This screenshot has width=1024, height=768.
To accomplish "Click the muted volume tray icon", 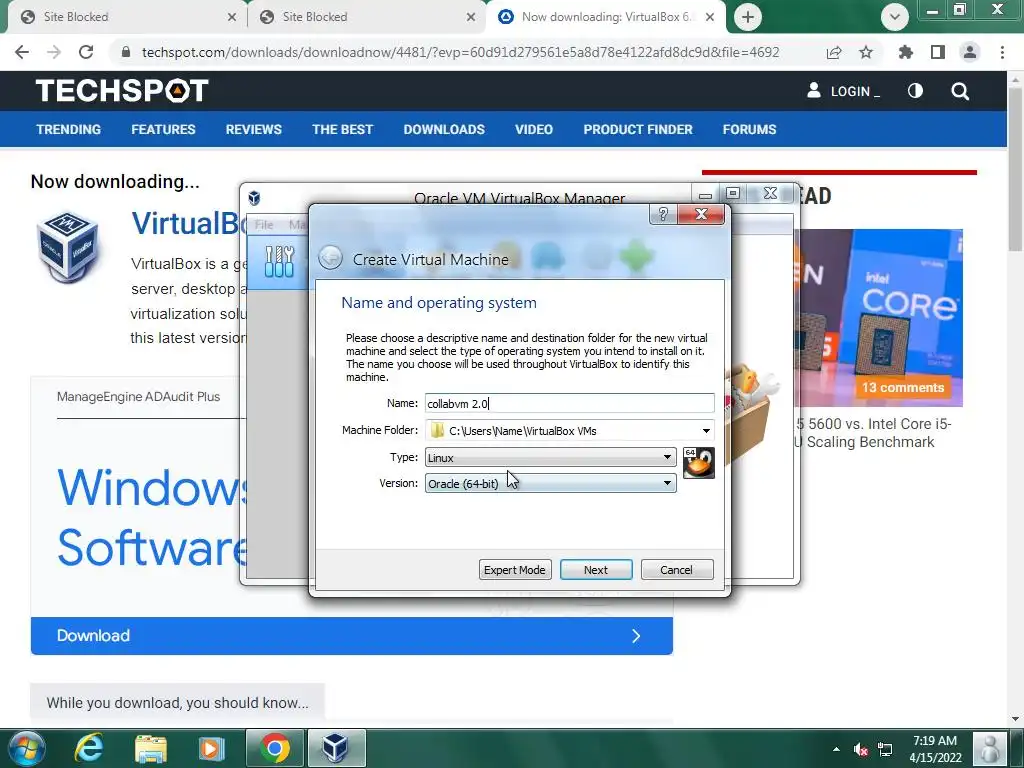I will [861, 749].
